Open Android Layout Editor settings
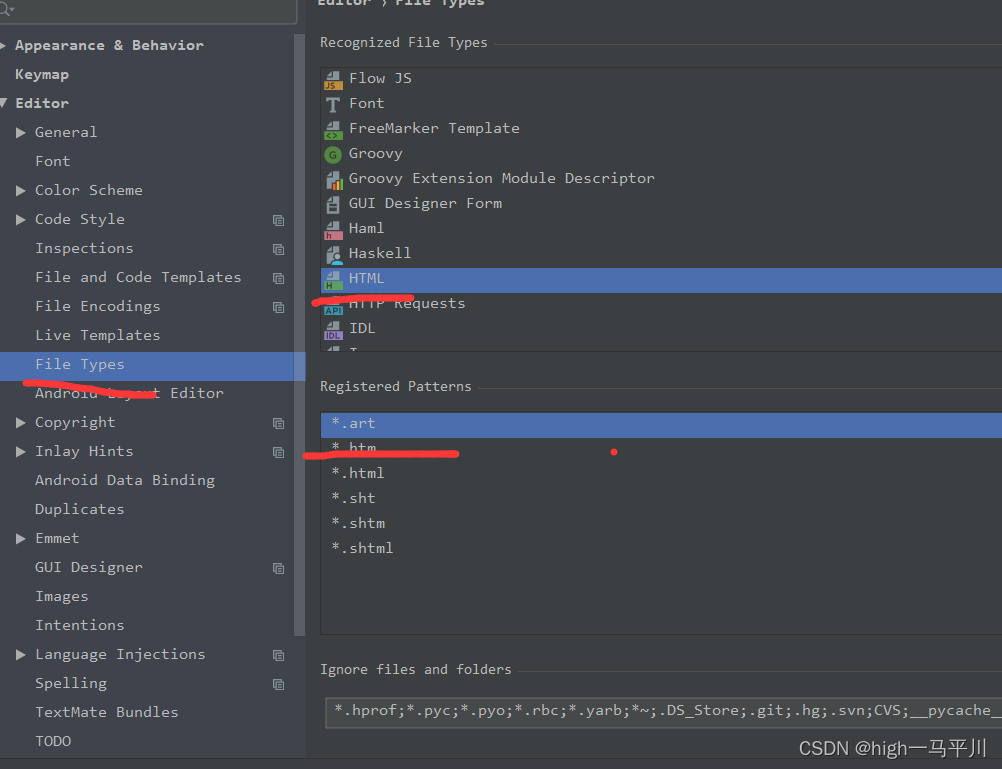The image size is (1002, 769). pyautogui.click(x=130, y=393)
